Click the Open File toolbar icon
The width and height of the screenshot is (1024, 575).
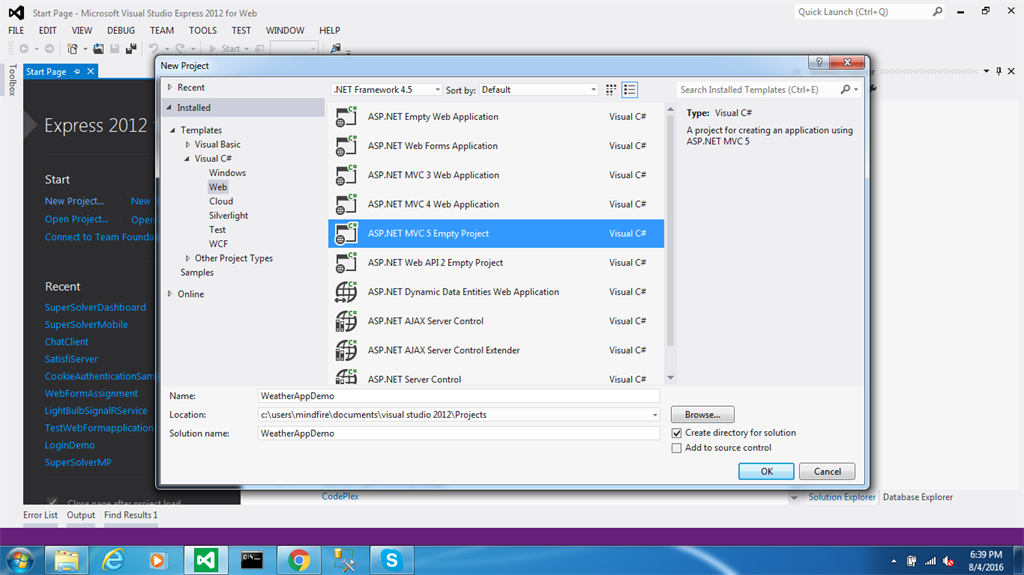tap(98, 48)
